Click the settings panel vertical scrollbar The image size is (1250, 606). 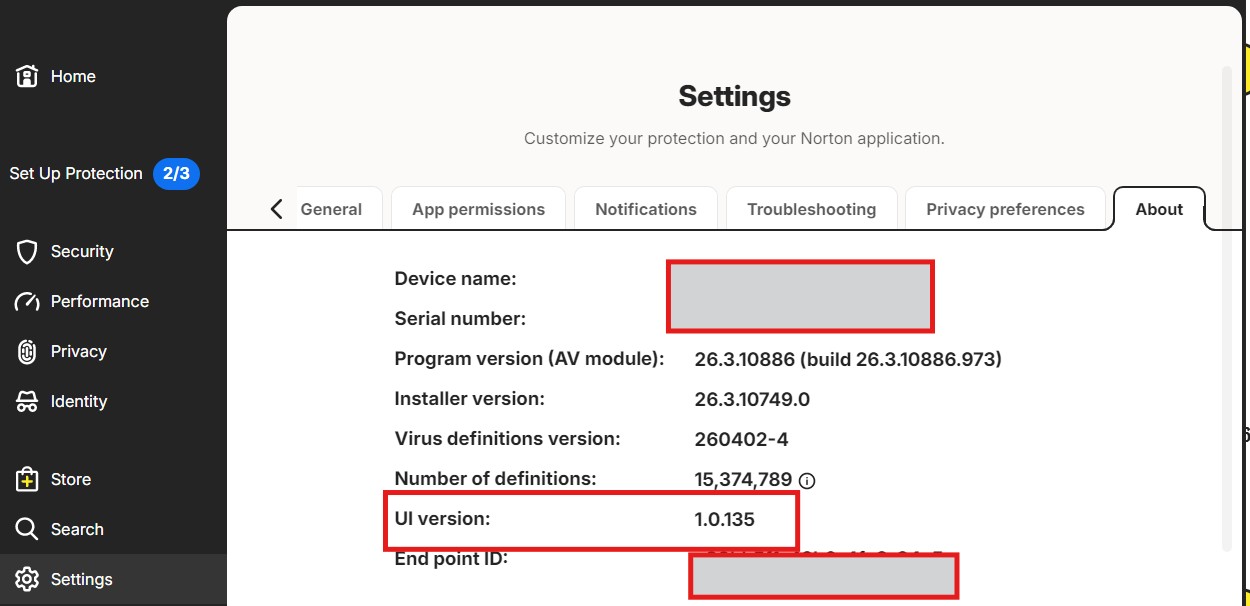(1227, 309)
